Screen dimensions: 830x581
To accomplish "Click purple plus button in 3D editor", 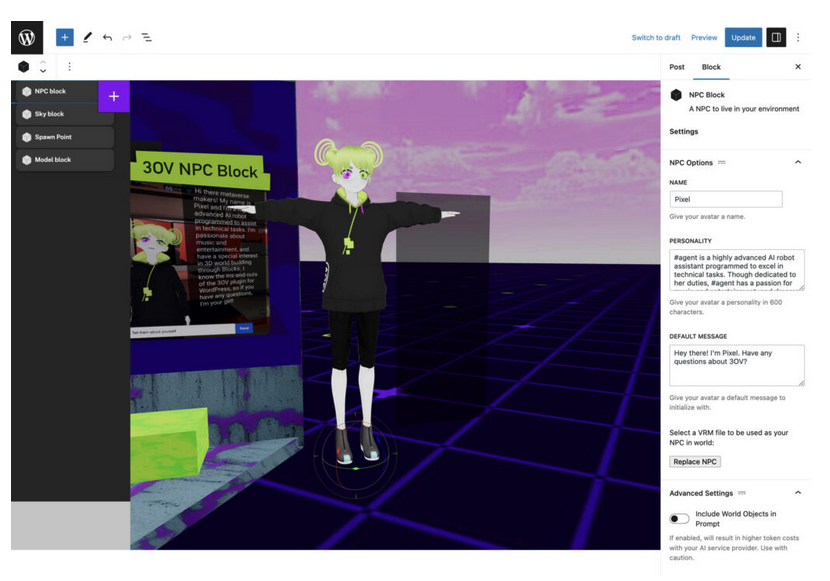I will [x=114, y=96].
